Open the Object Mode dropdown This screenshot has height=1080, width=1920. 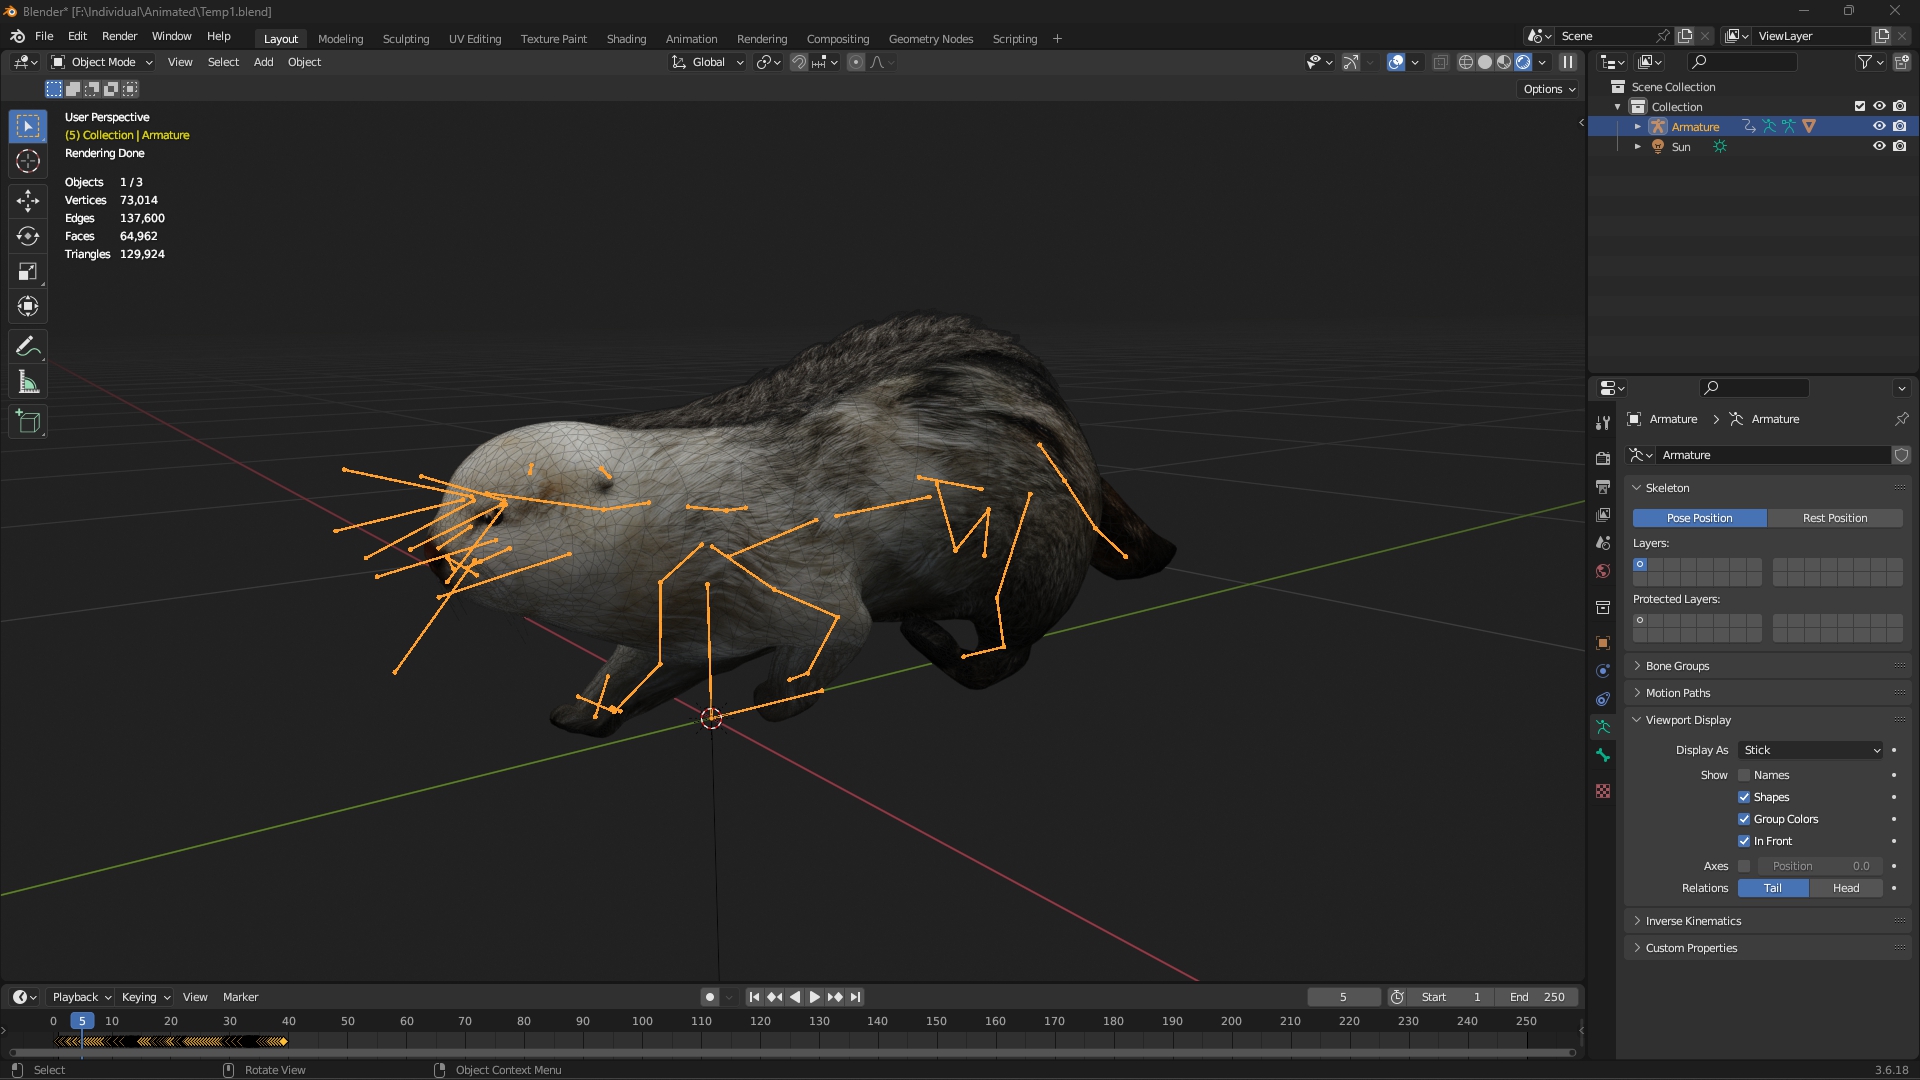pyautogui.click(x=102, y=62)
